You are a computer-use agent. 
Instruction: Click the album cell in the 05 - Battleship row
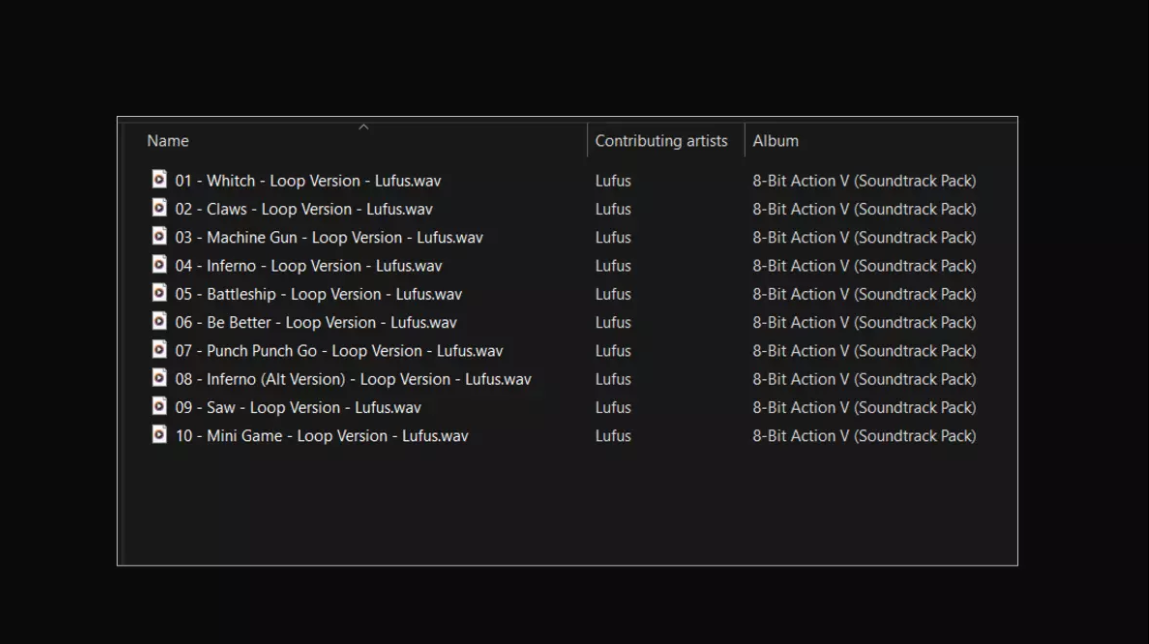click(x=864, y=295)
